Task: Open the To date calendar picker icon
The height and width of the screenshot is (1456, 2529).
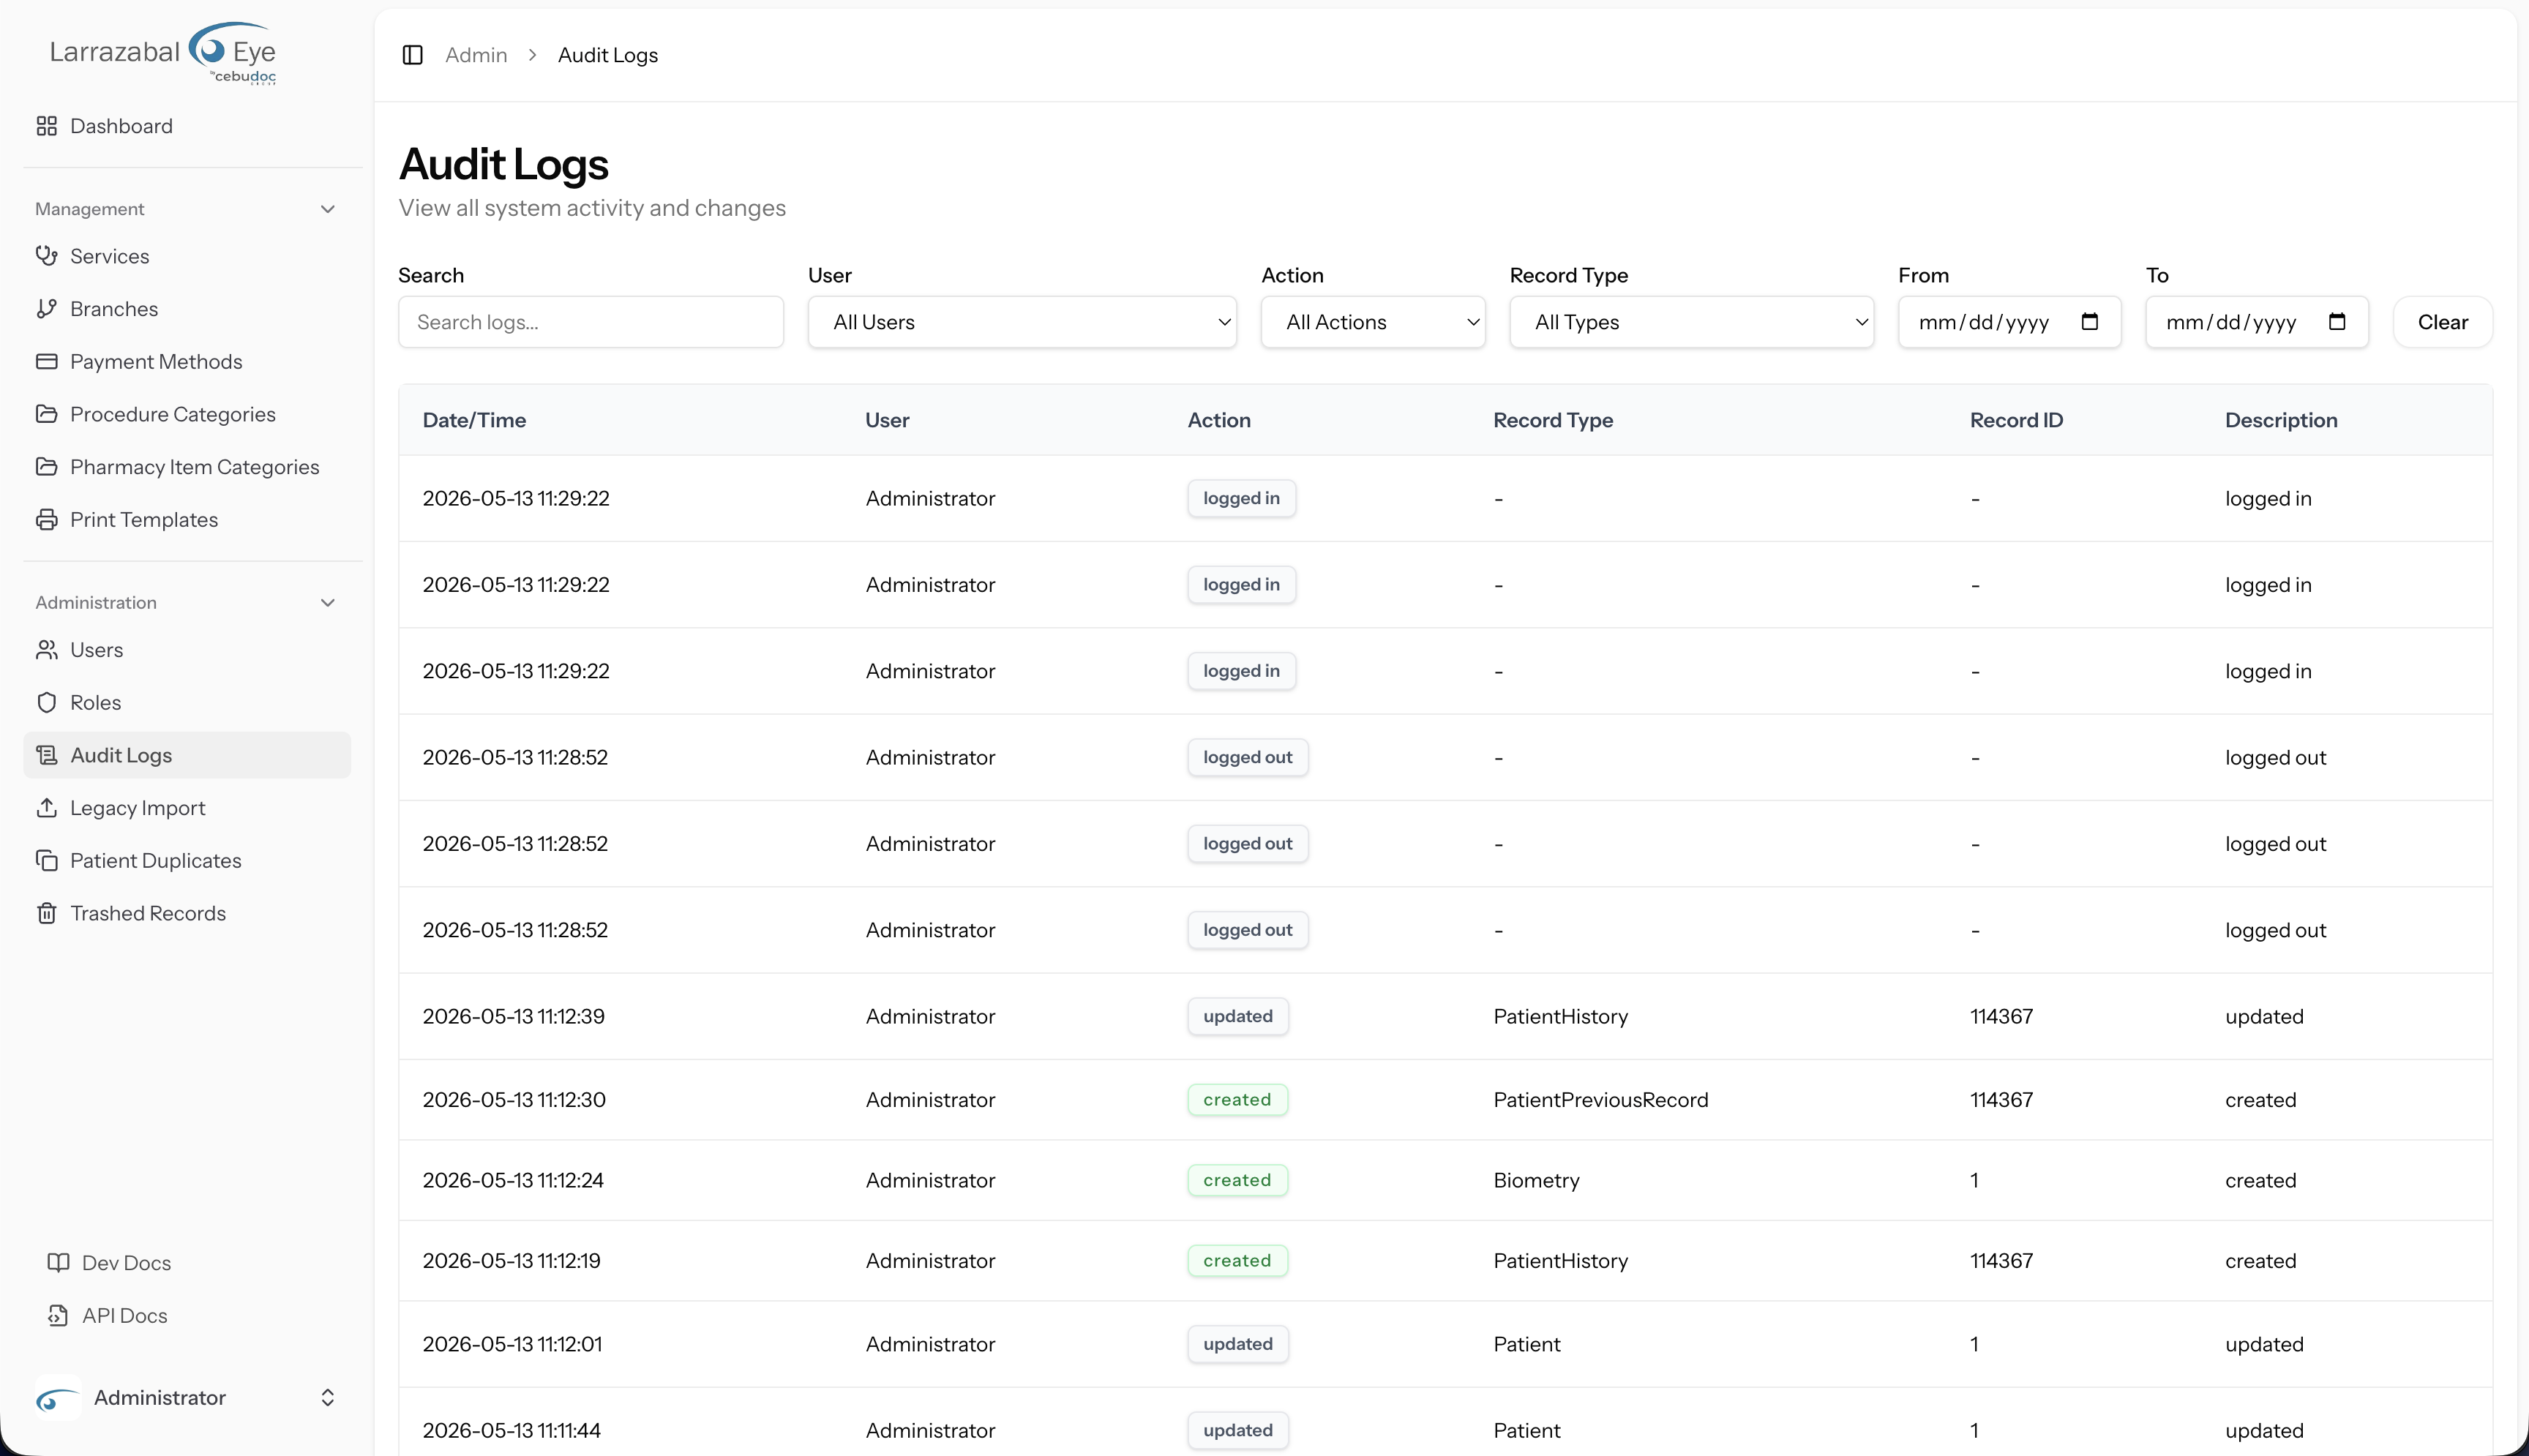Action: point(2337,322)
